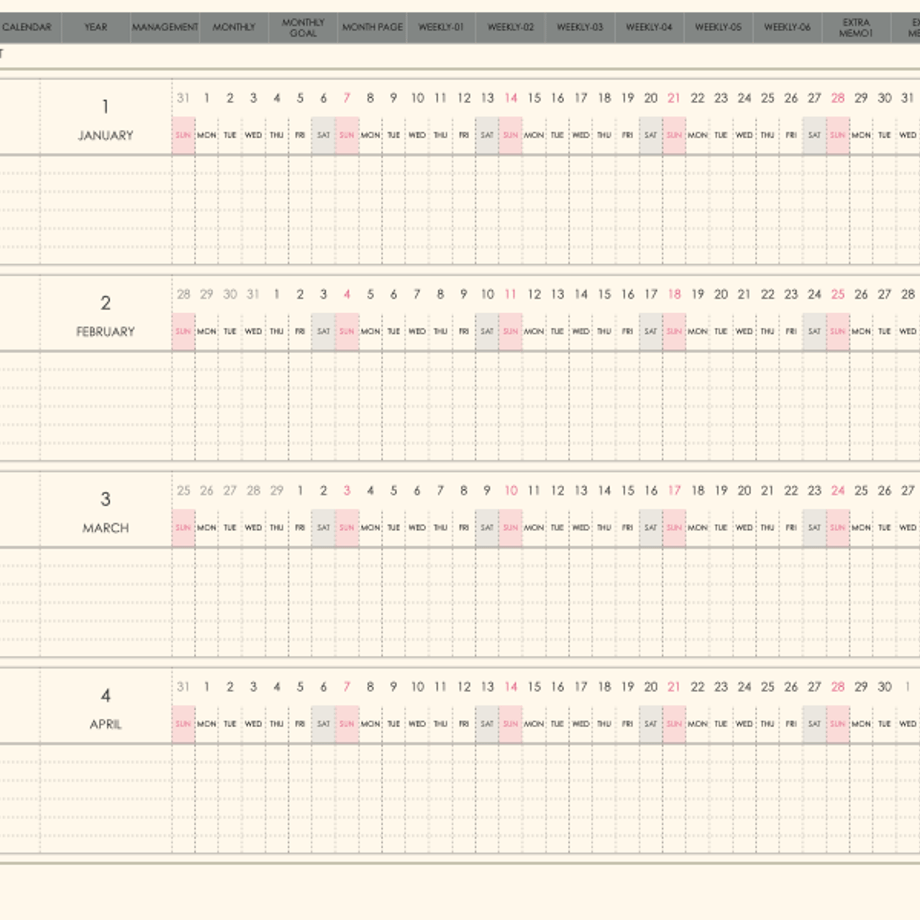
Task: Click grey date 29 in March row
Action: 276,491
